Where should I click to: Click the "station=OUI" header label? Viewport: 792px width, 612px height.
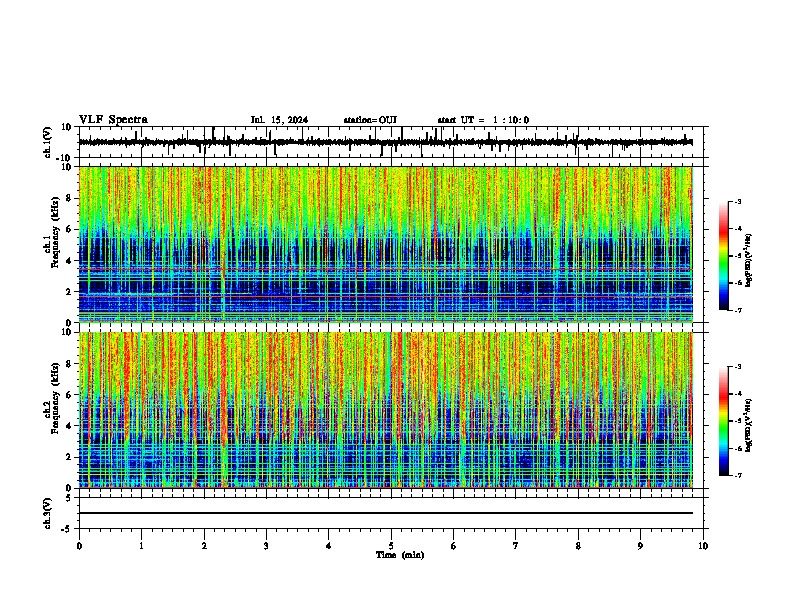(370, 120)
